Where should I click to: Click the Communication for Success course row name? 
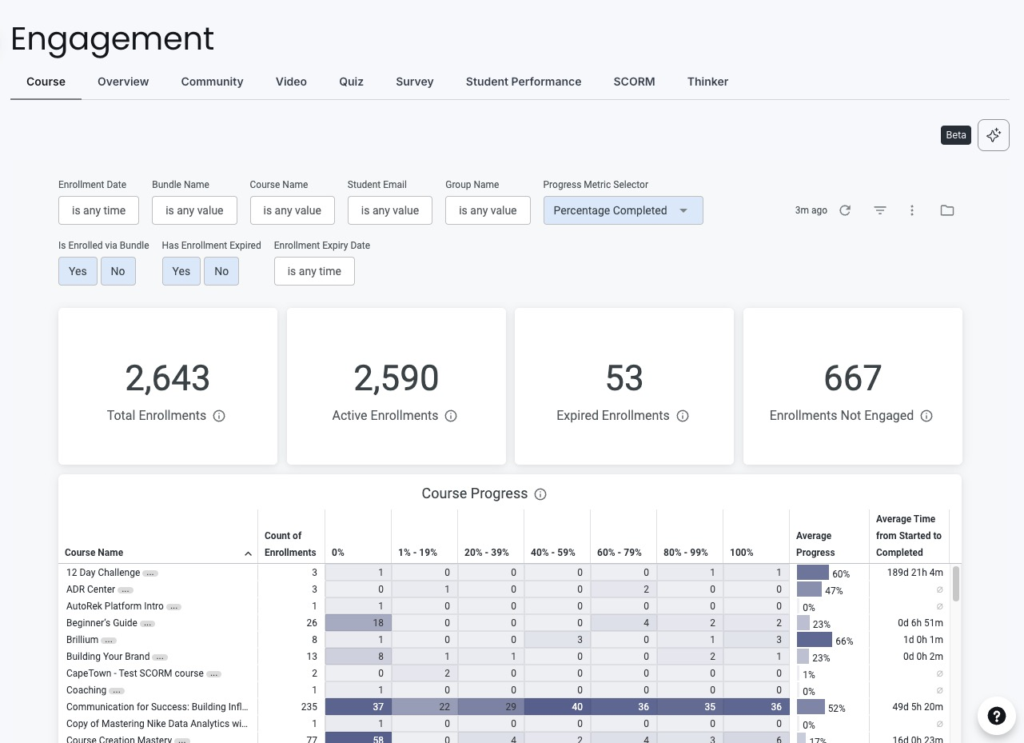(x=157, y=707)
